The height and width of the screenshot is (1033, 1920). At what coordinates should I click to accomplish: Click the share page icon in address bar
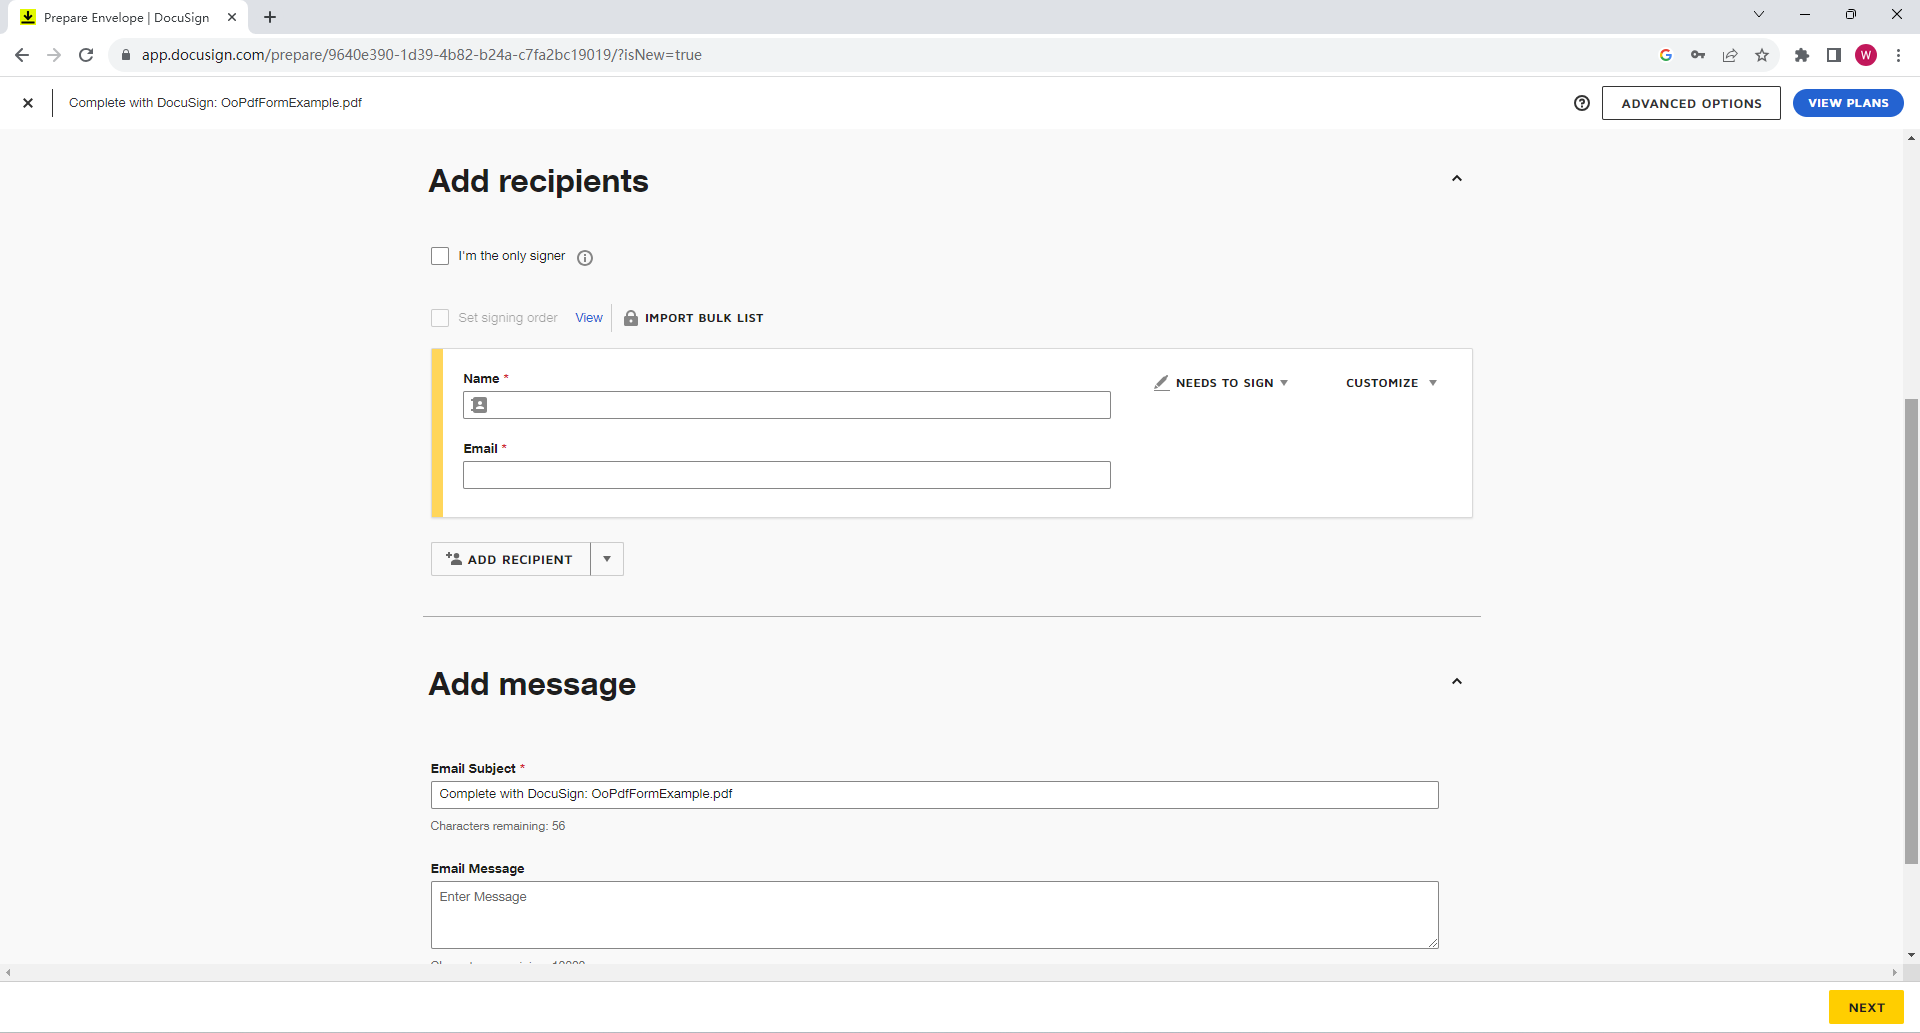click(1730, 55)
